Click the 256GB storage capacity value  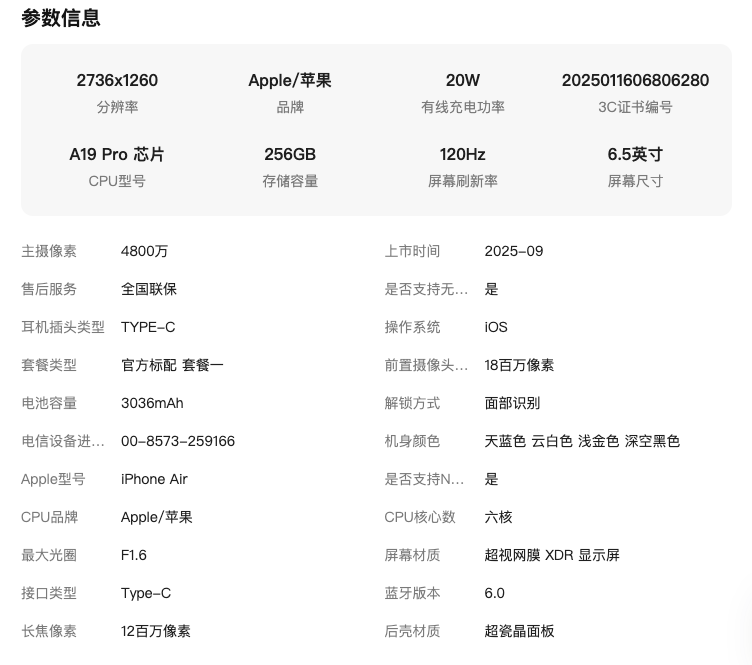pyautogui.click(x=290, y=154)
